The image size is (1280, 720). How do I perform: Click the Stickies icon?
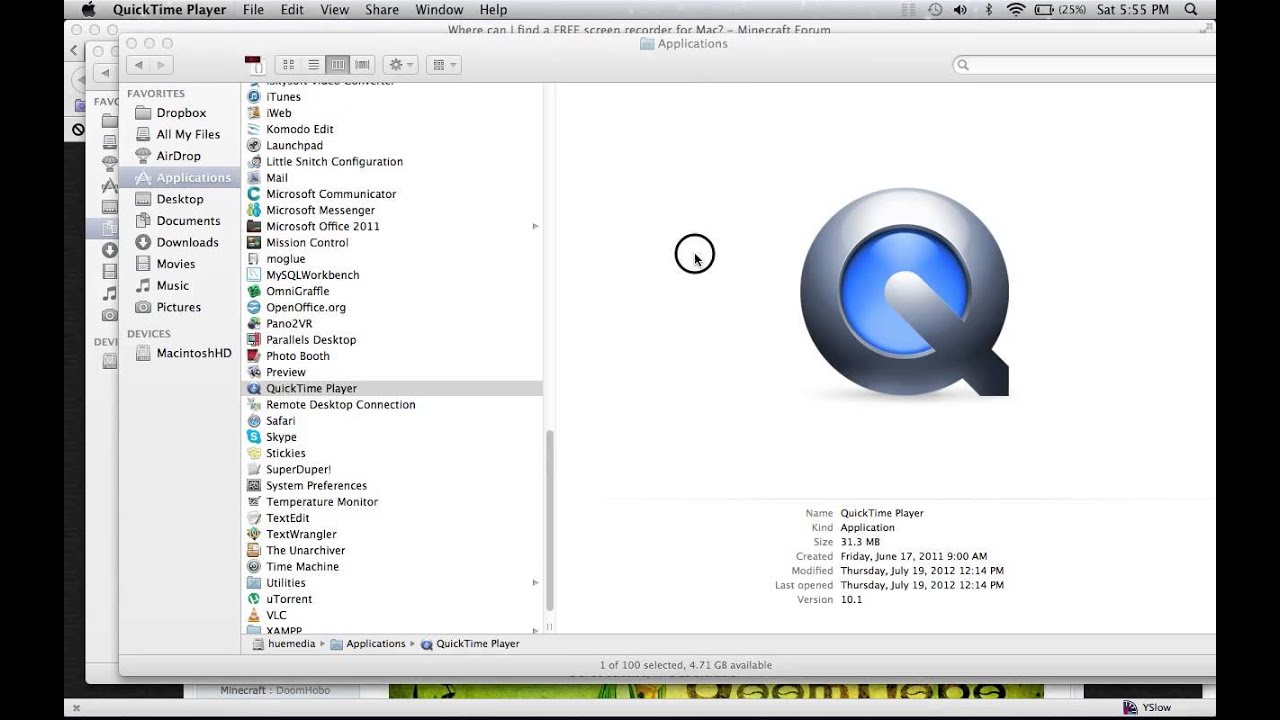(x=254, y=453)
